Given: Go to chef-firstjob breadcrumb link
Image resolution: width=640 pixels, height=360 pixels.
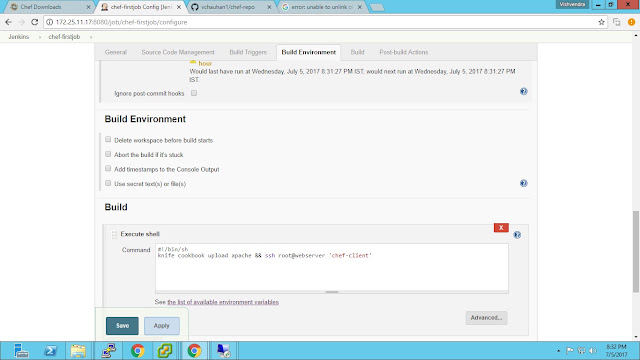Looking at the screenshot, I should [64, 37].
